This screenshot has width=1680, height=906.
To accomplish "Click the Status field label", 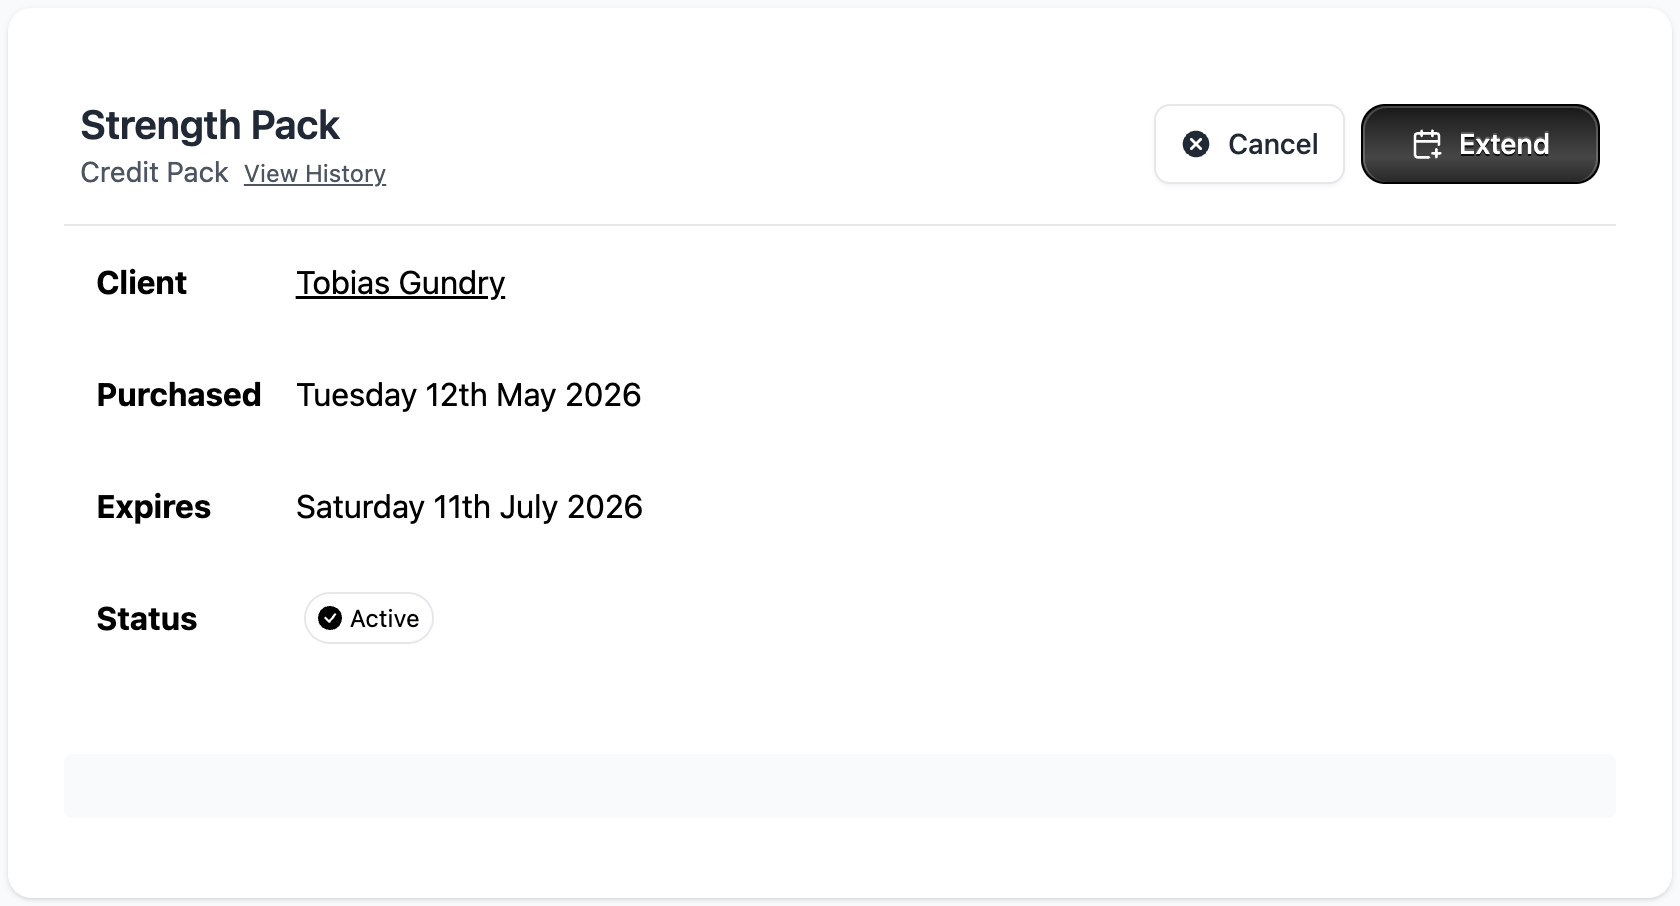I will (146, 619).
